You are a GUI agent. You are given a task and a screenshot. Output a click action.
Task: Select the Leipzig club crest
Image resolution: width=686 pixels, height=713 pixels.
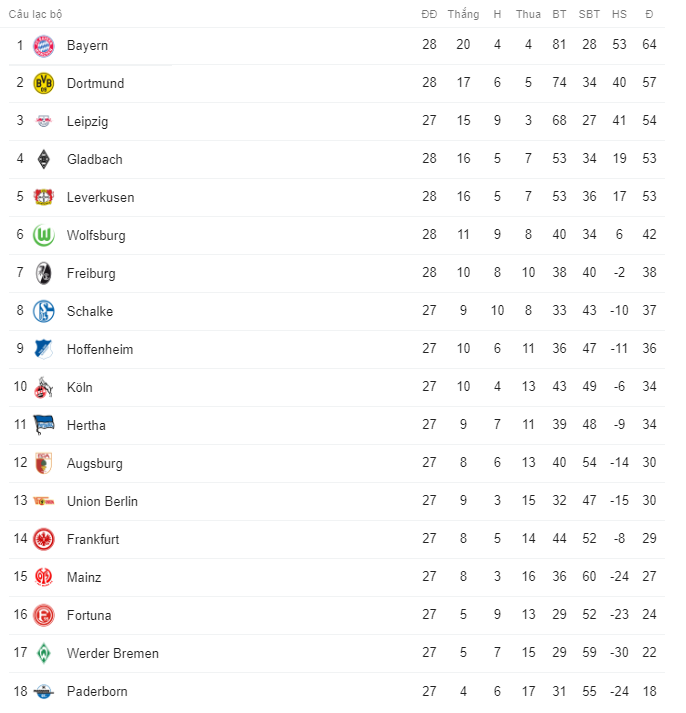(x=43, y=121)
